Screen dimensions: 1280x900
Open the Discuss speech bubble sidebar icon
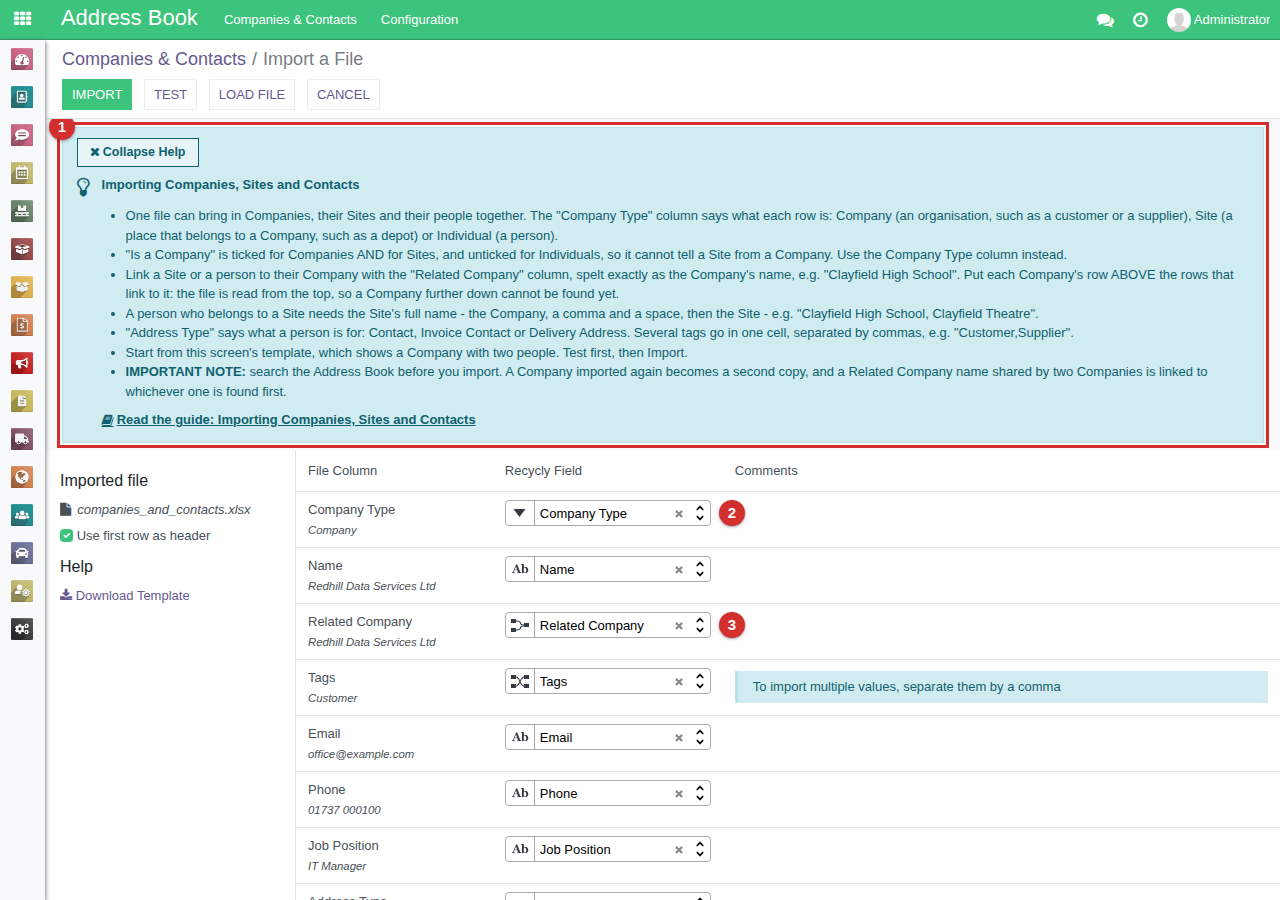[22, 135]
